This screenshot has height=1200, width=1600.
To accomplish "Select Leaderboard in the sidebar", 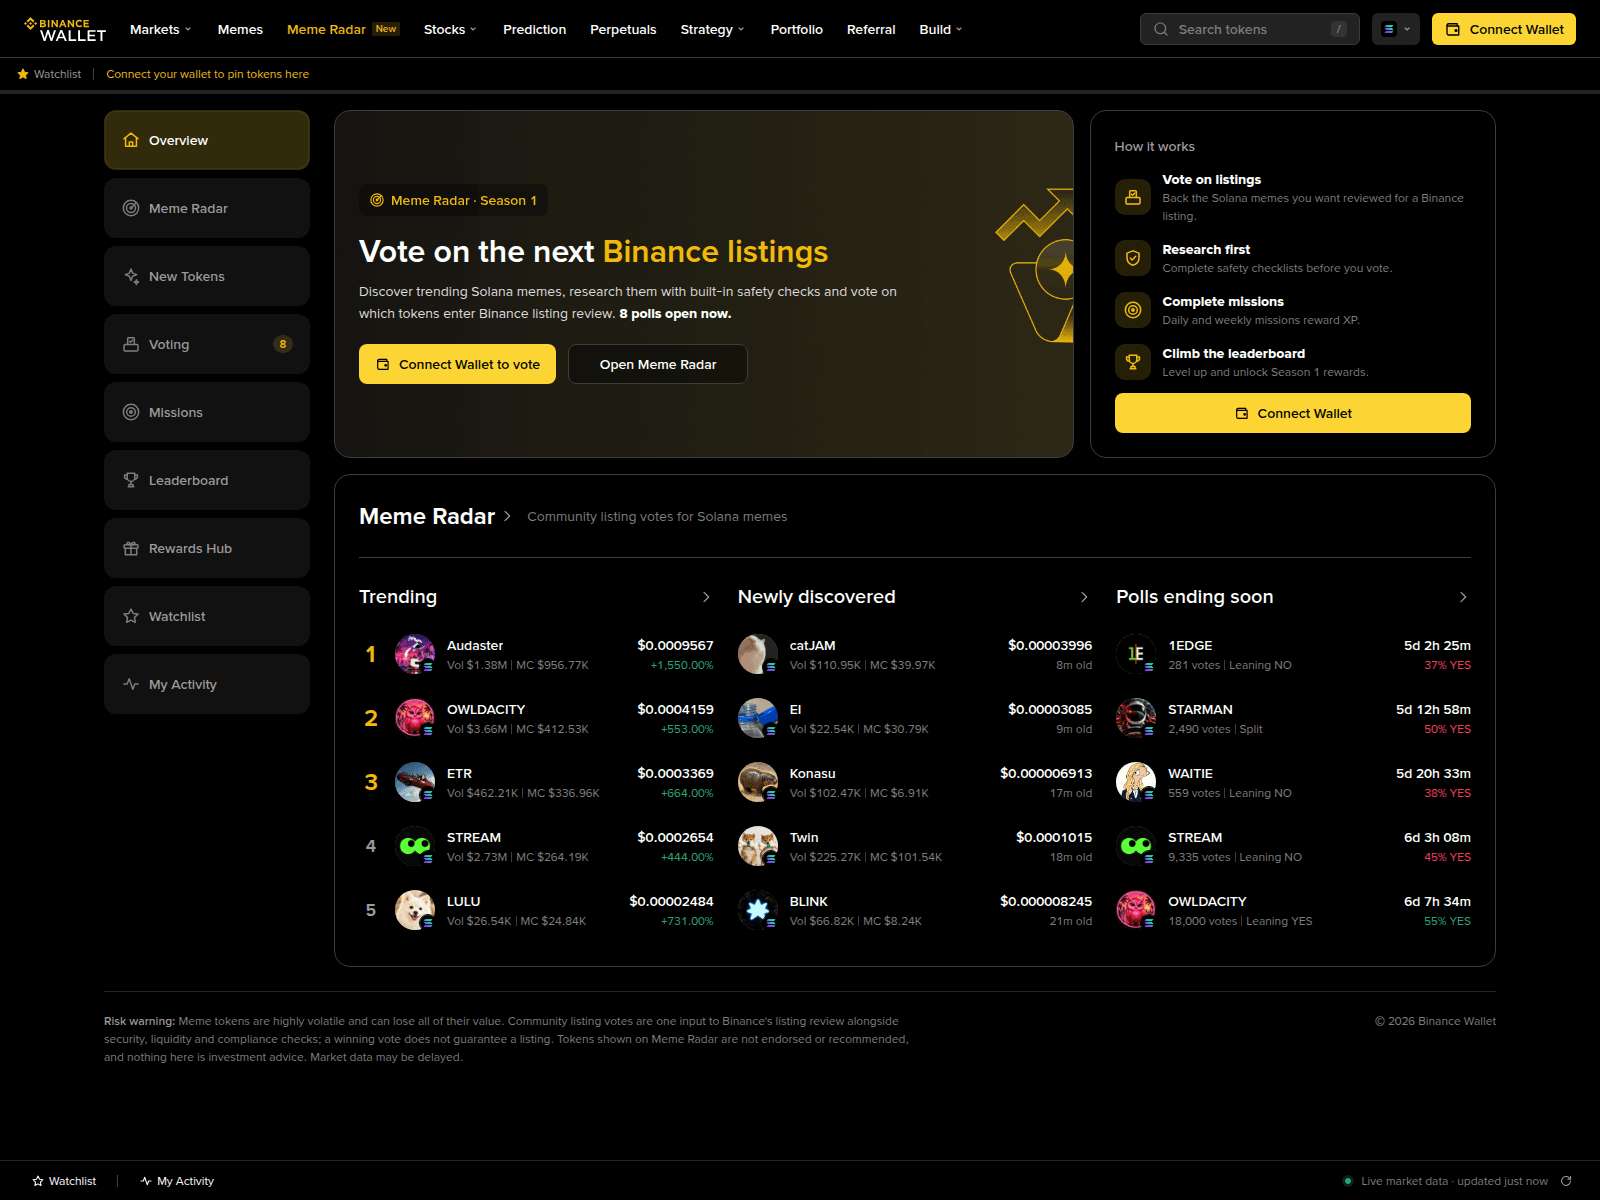I will (x=207, y=480).
